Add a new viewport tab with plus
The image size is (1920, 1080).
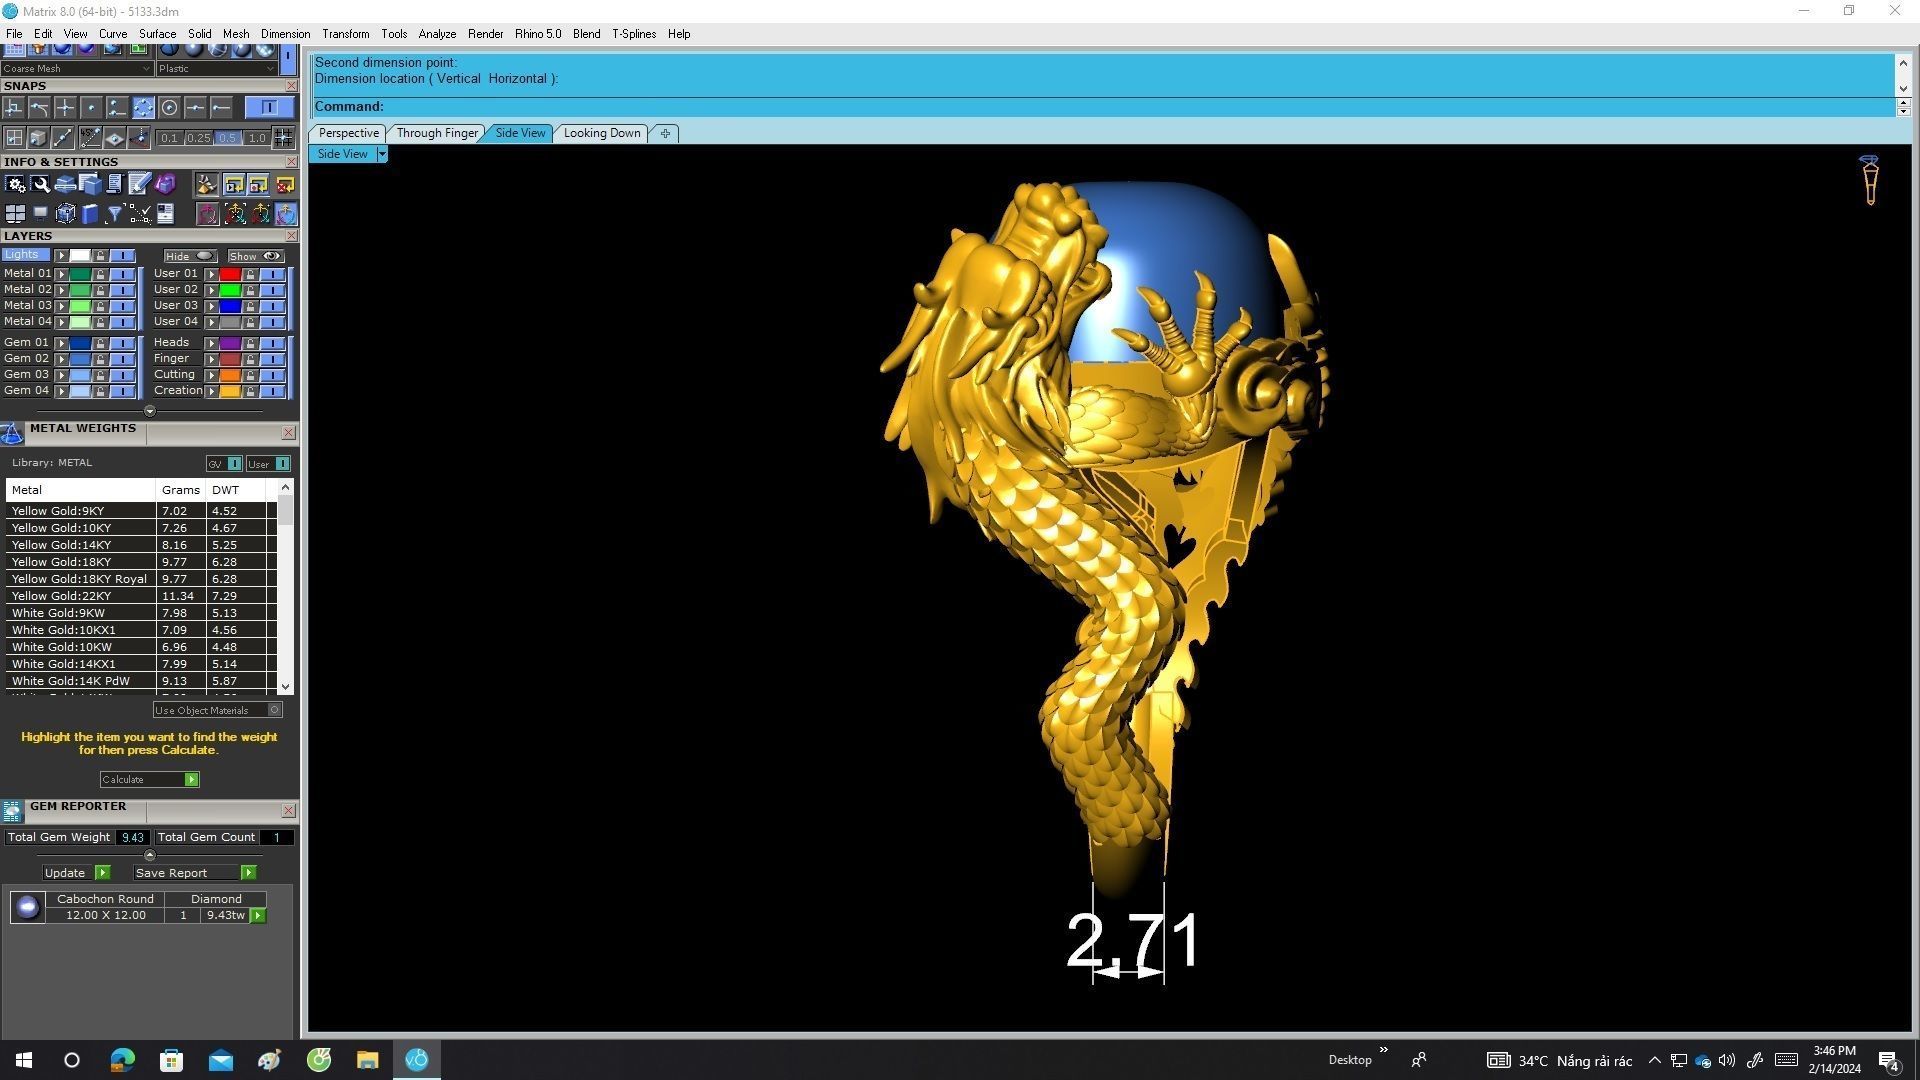[x=665, y=133]
